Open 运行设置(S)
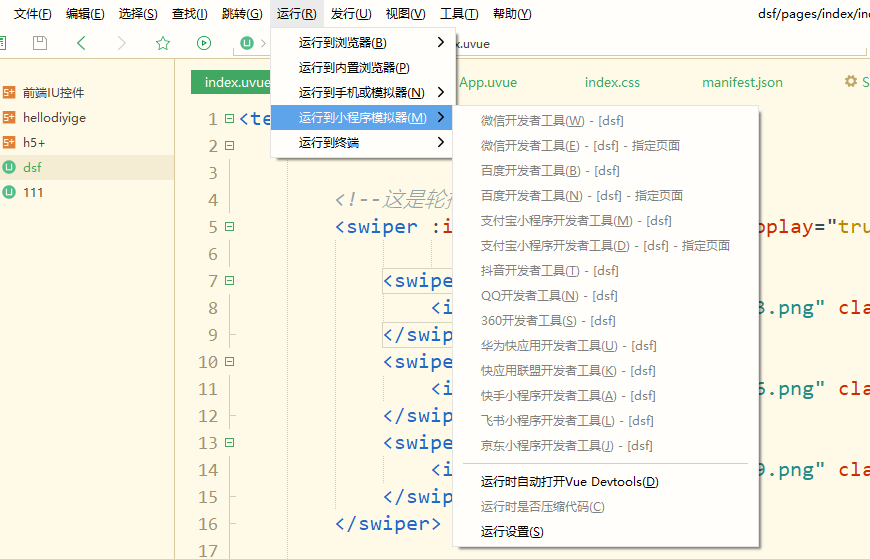The image size is (870, 559). tap(606, 531)
